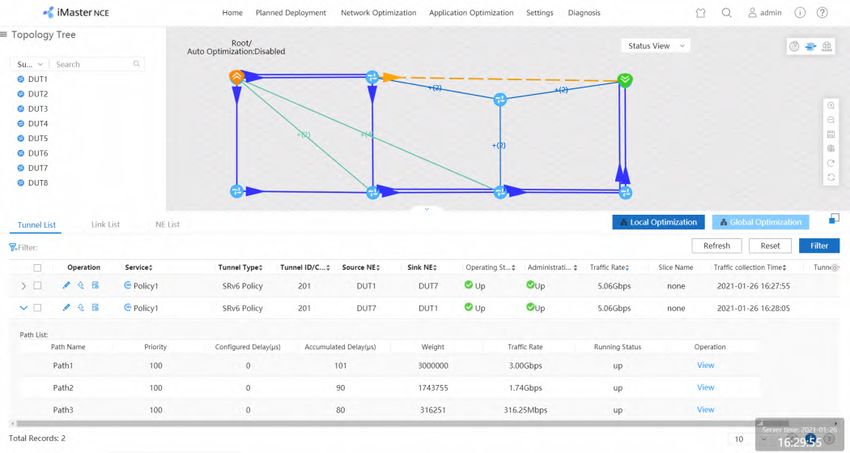Screen dimensions: 850x453
Task: View details of Path2
Action: [x=705, y=387]
